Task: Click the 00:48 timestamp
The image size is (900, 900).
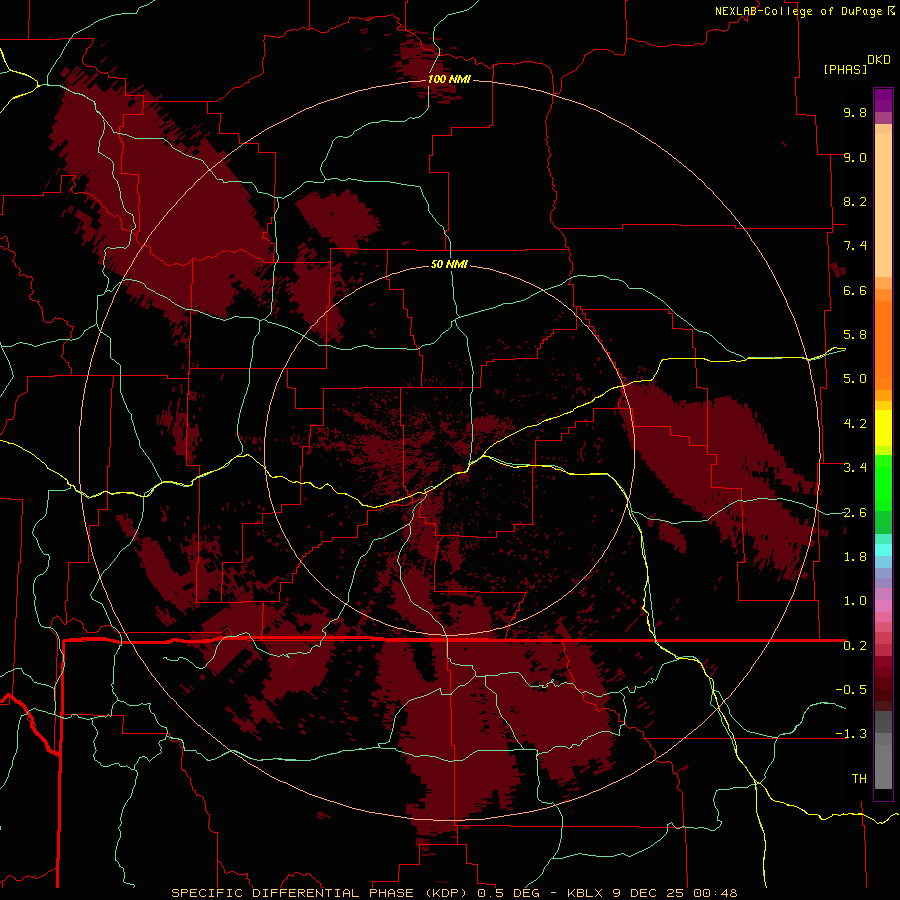Action: 715,893
